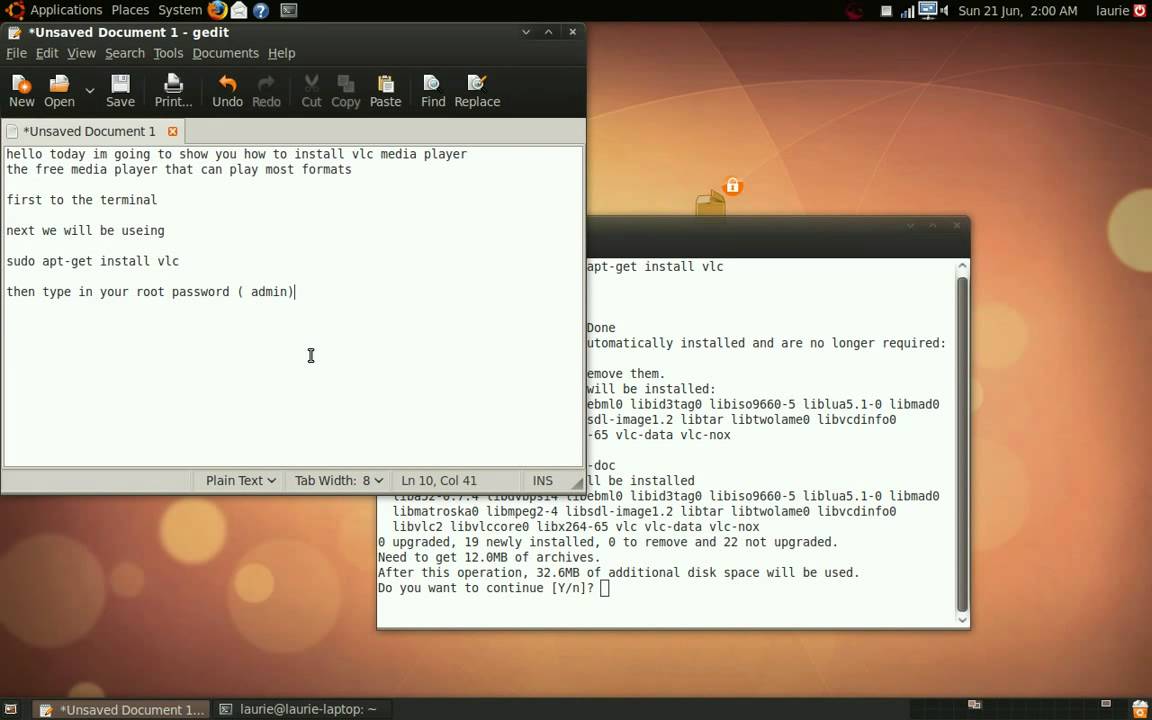This screenshot has width=1152, height=720.
Task: Click the terminal scrollbar up arrow
Action: coord(962,266)
